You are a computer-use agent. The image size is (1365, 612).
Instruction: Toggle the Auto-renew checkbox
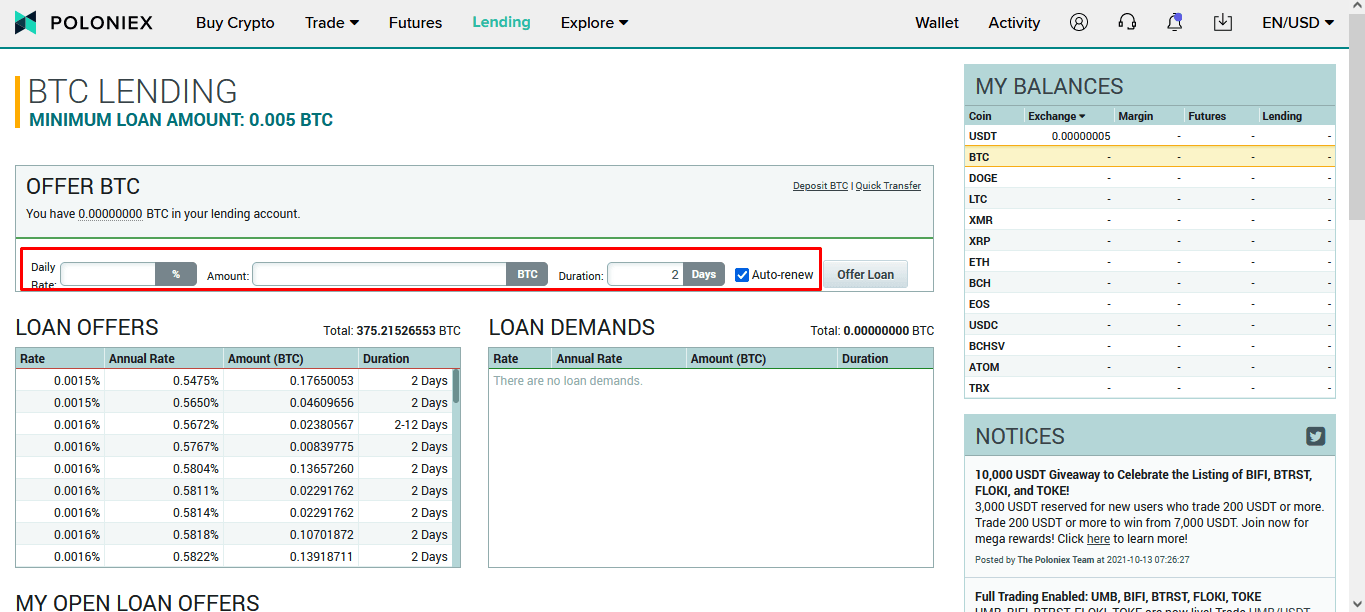742,275
